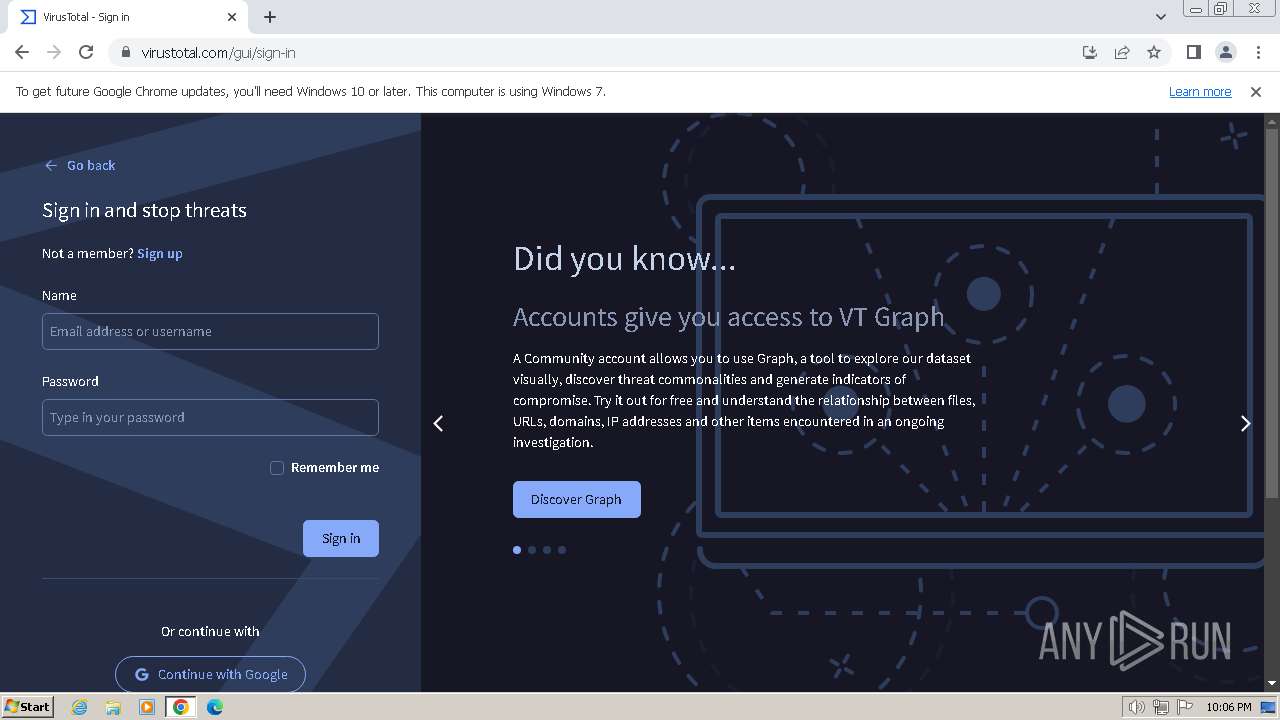Open the taskbar clock 10:06 PM
1280x720 pixels.
click(x=1229, y=707)
